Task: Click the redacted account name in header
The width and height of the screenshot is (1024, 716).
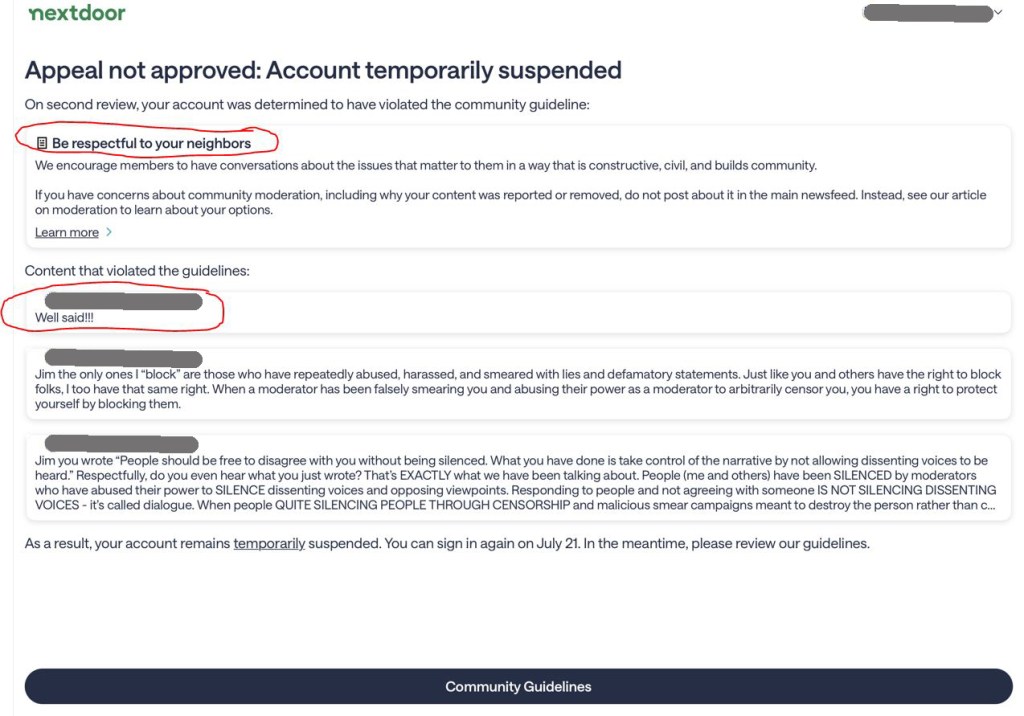Action: (927, 13)
